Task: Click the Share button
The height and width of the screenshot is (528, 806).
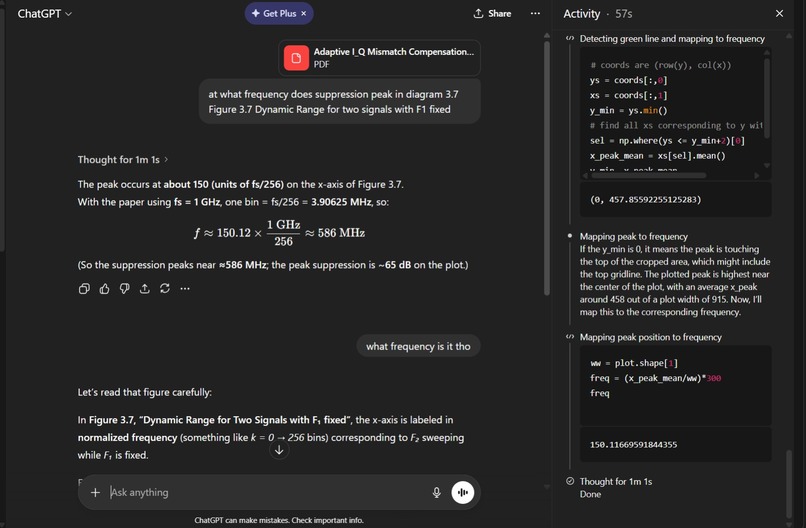Action: (492, 14)
